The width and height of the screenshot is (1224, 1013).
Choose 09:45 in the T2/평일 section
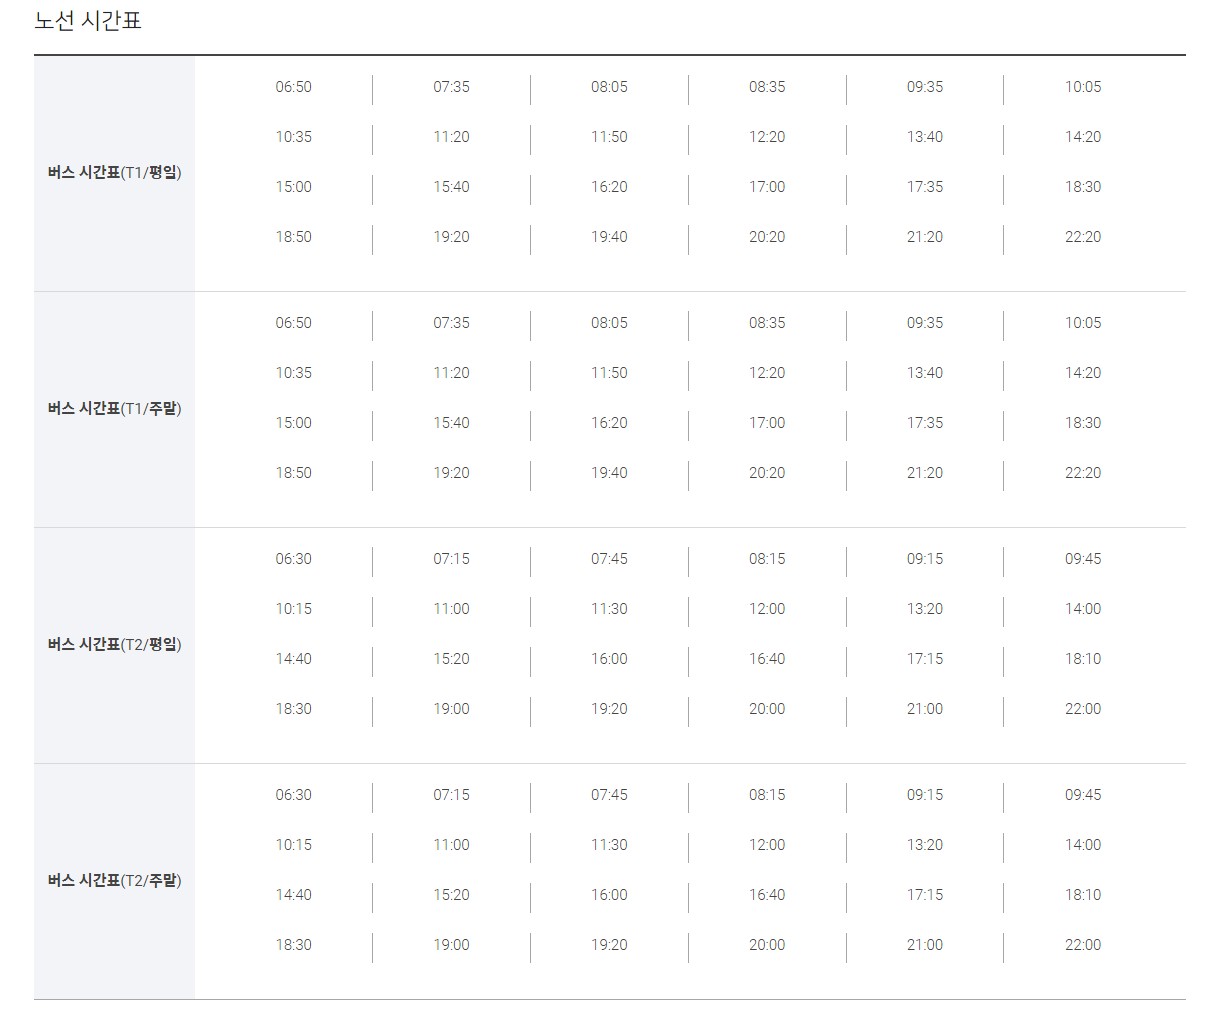click(x=1083, y=559)
